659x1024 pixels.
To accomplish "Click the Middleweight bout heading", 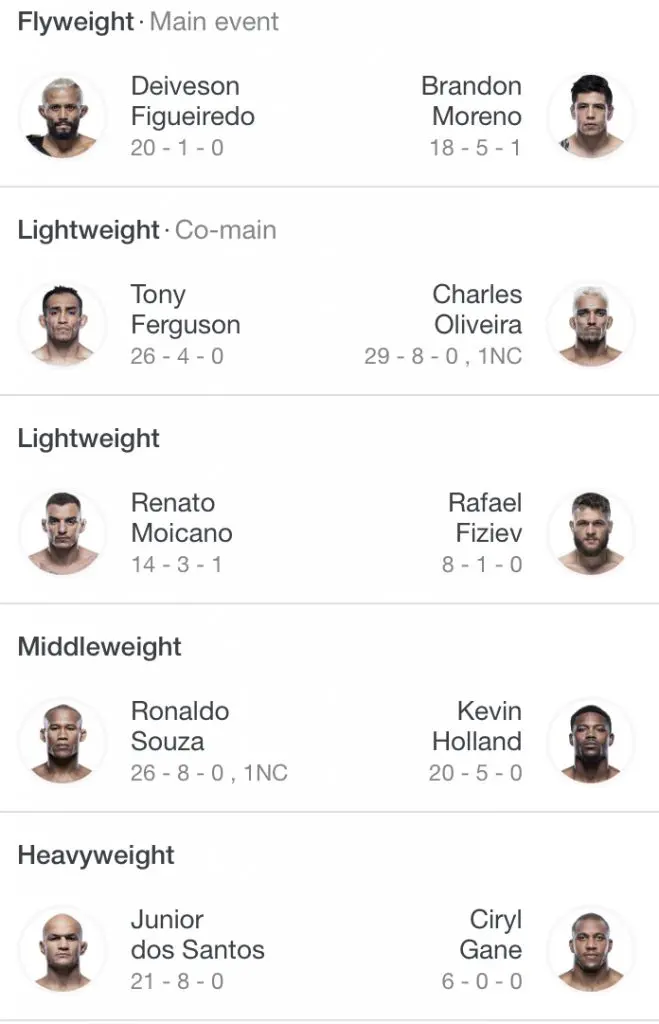I will (x=100, y=647).
